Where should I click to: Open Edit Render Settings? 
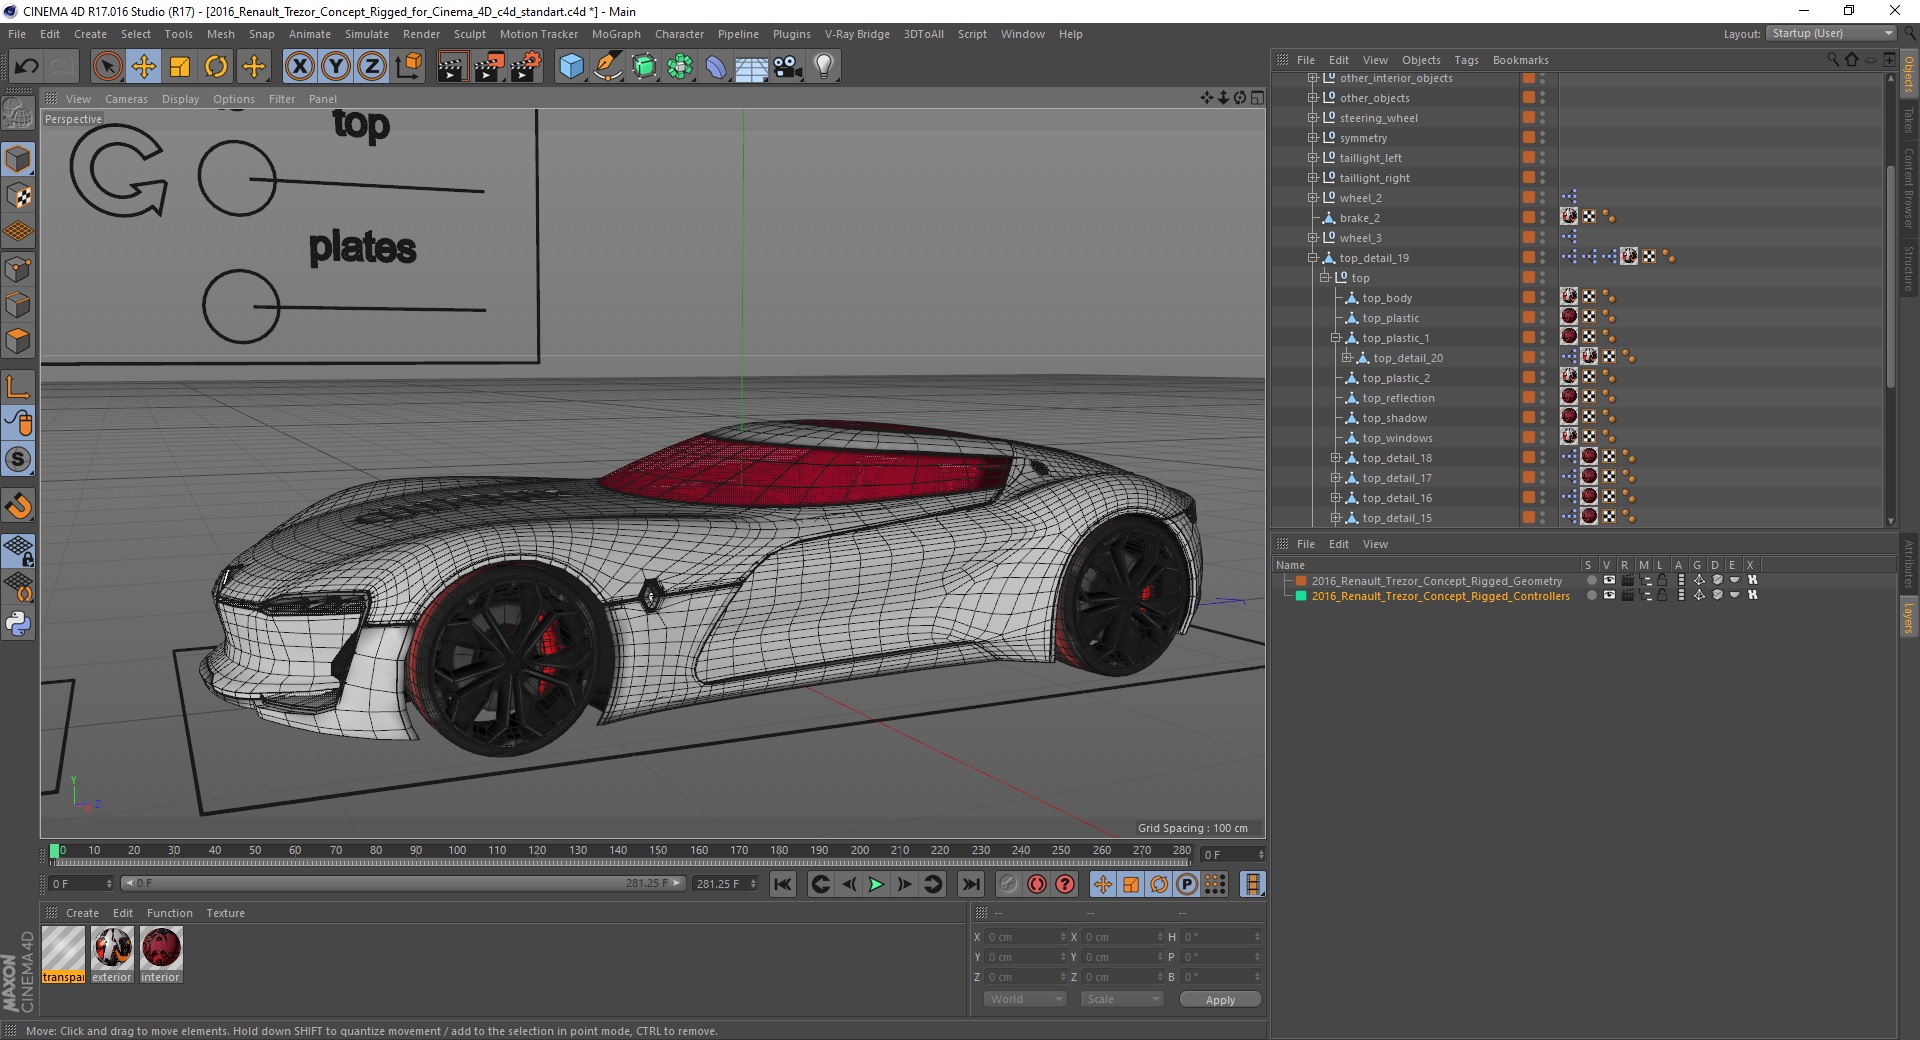[526, 67]
